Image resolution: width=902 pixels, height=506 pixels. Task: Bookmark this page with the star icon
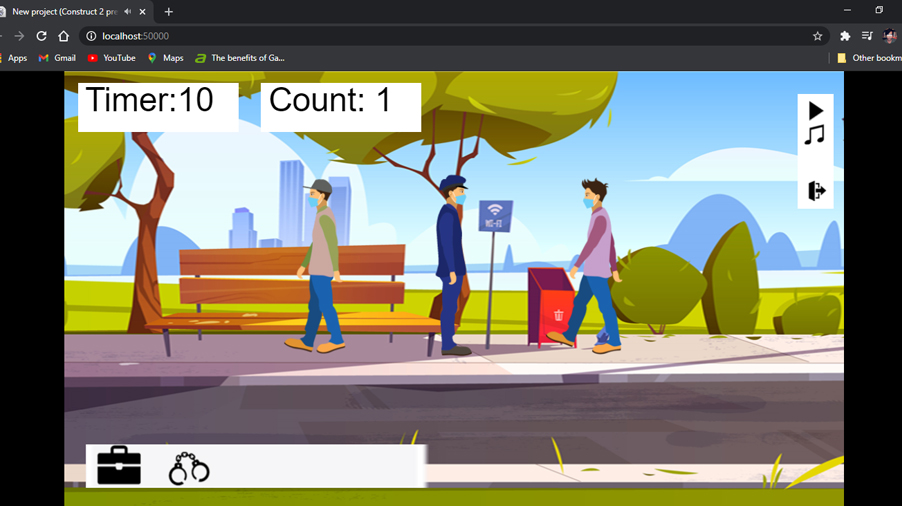click(x=817, y=36)
